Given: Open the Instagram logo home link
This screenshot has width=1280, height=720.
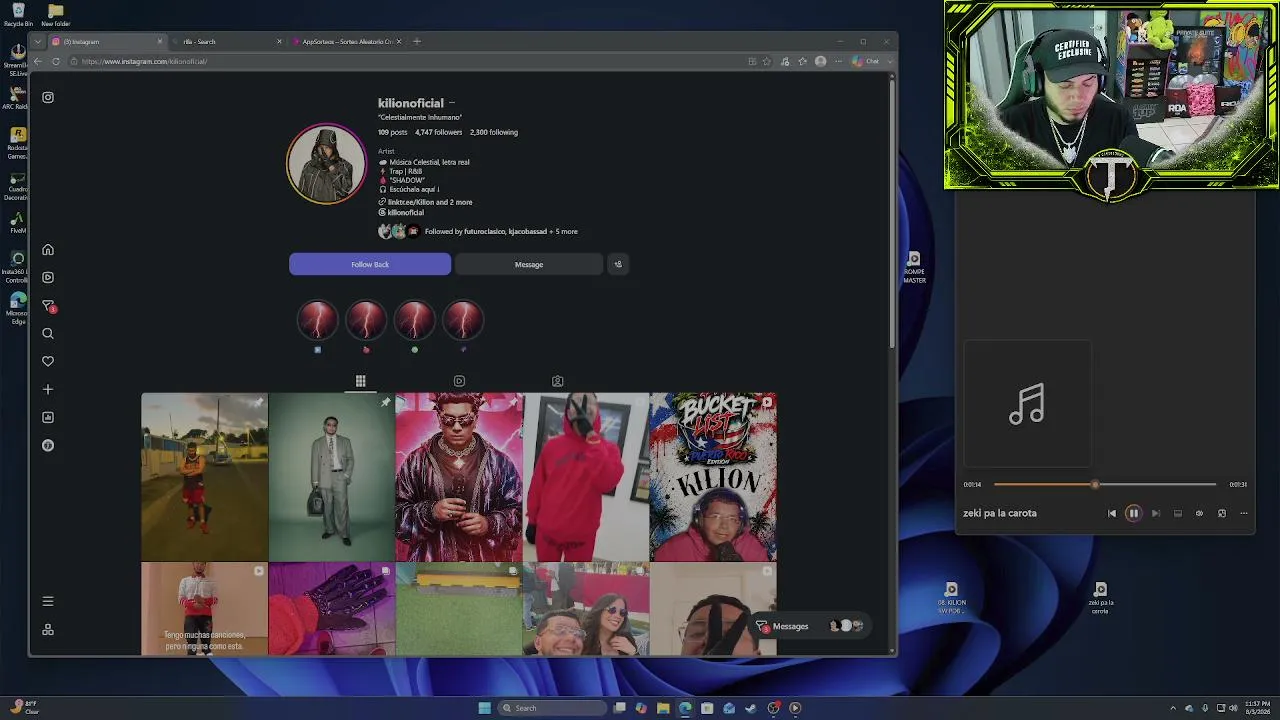Looking at the screenshot, I should (x=48, y=97).
